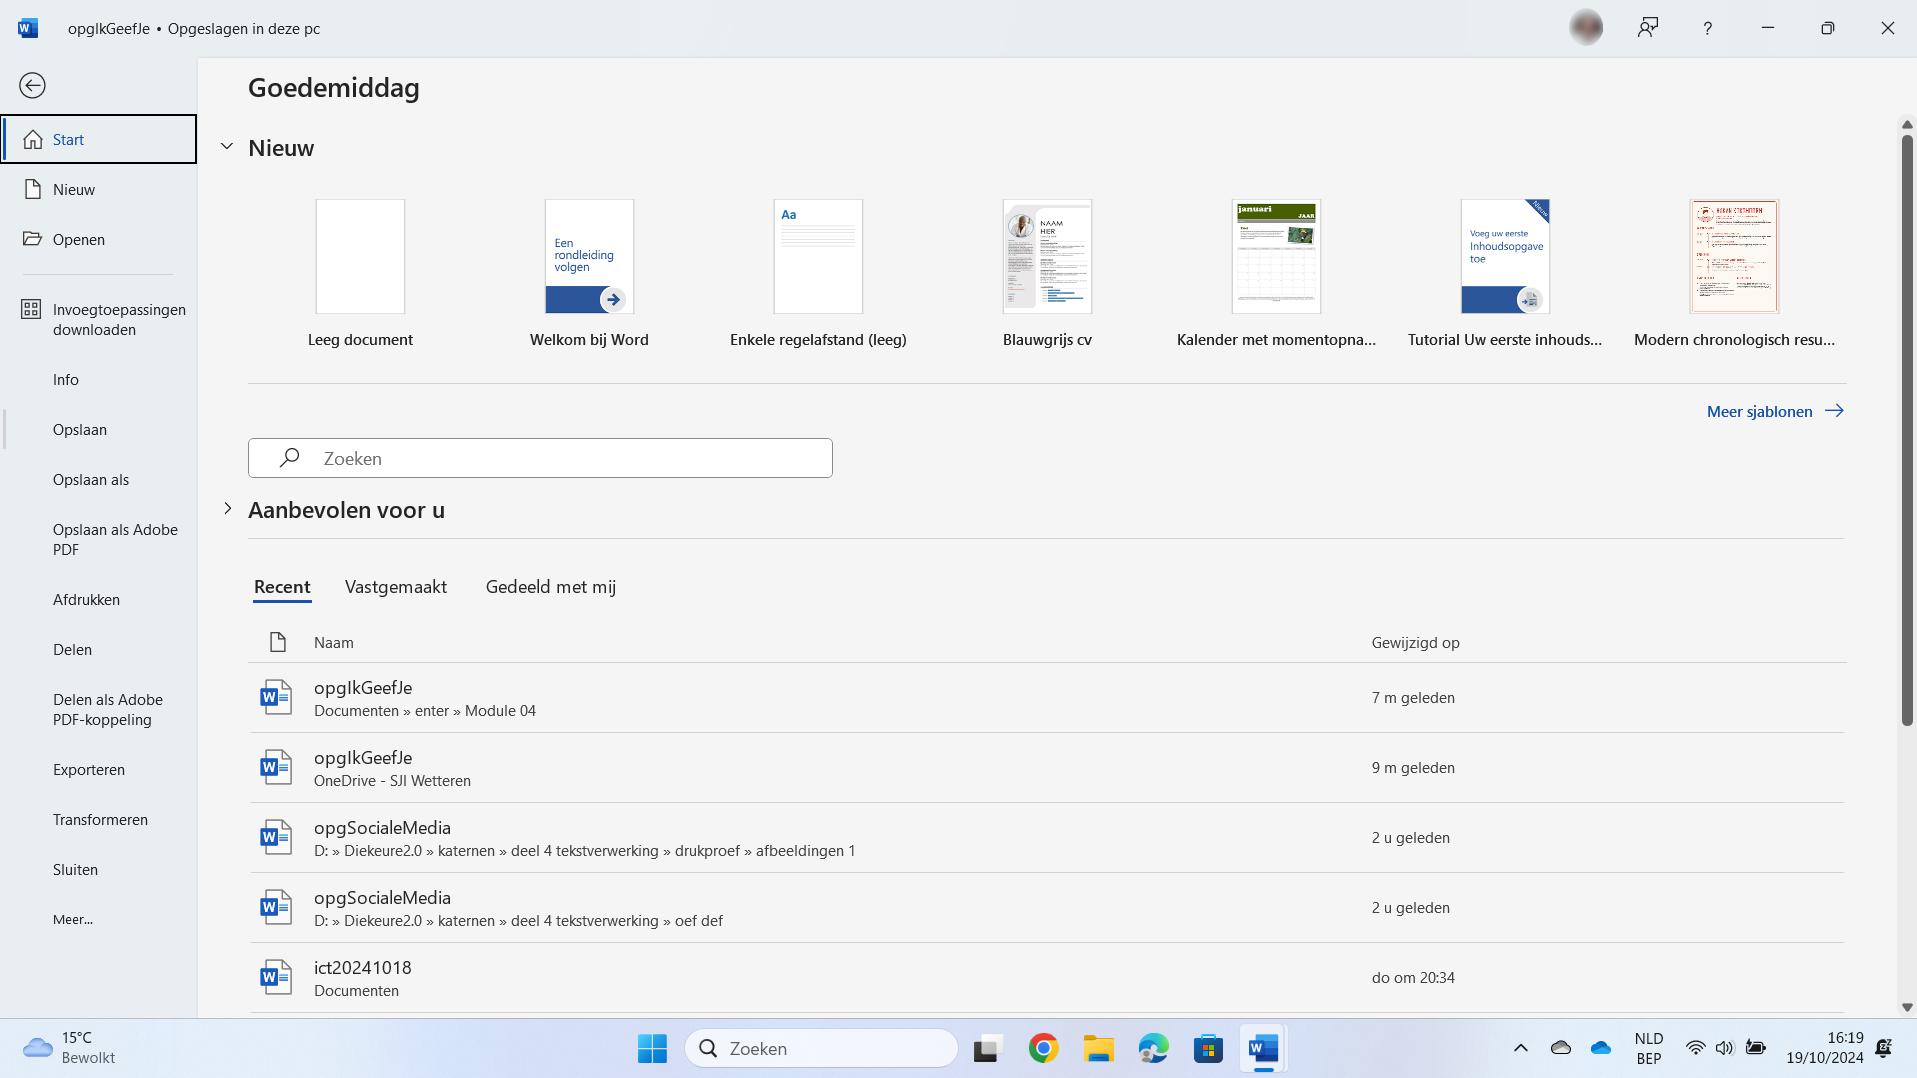Screen dimensions: 1917x1078
Task: Open opgIkGeefJe from Module 04 folder
Action: click(x=1047, y=698)
